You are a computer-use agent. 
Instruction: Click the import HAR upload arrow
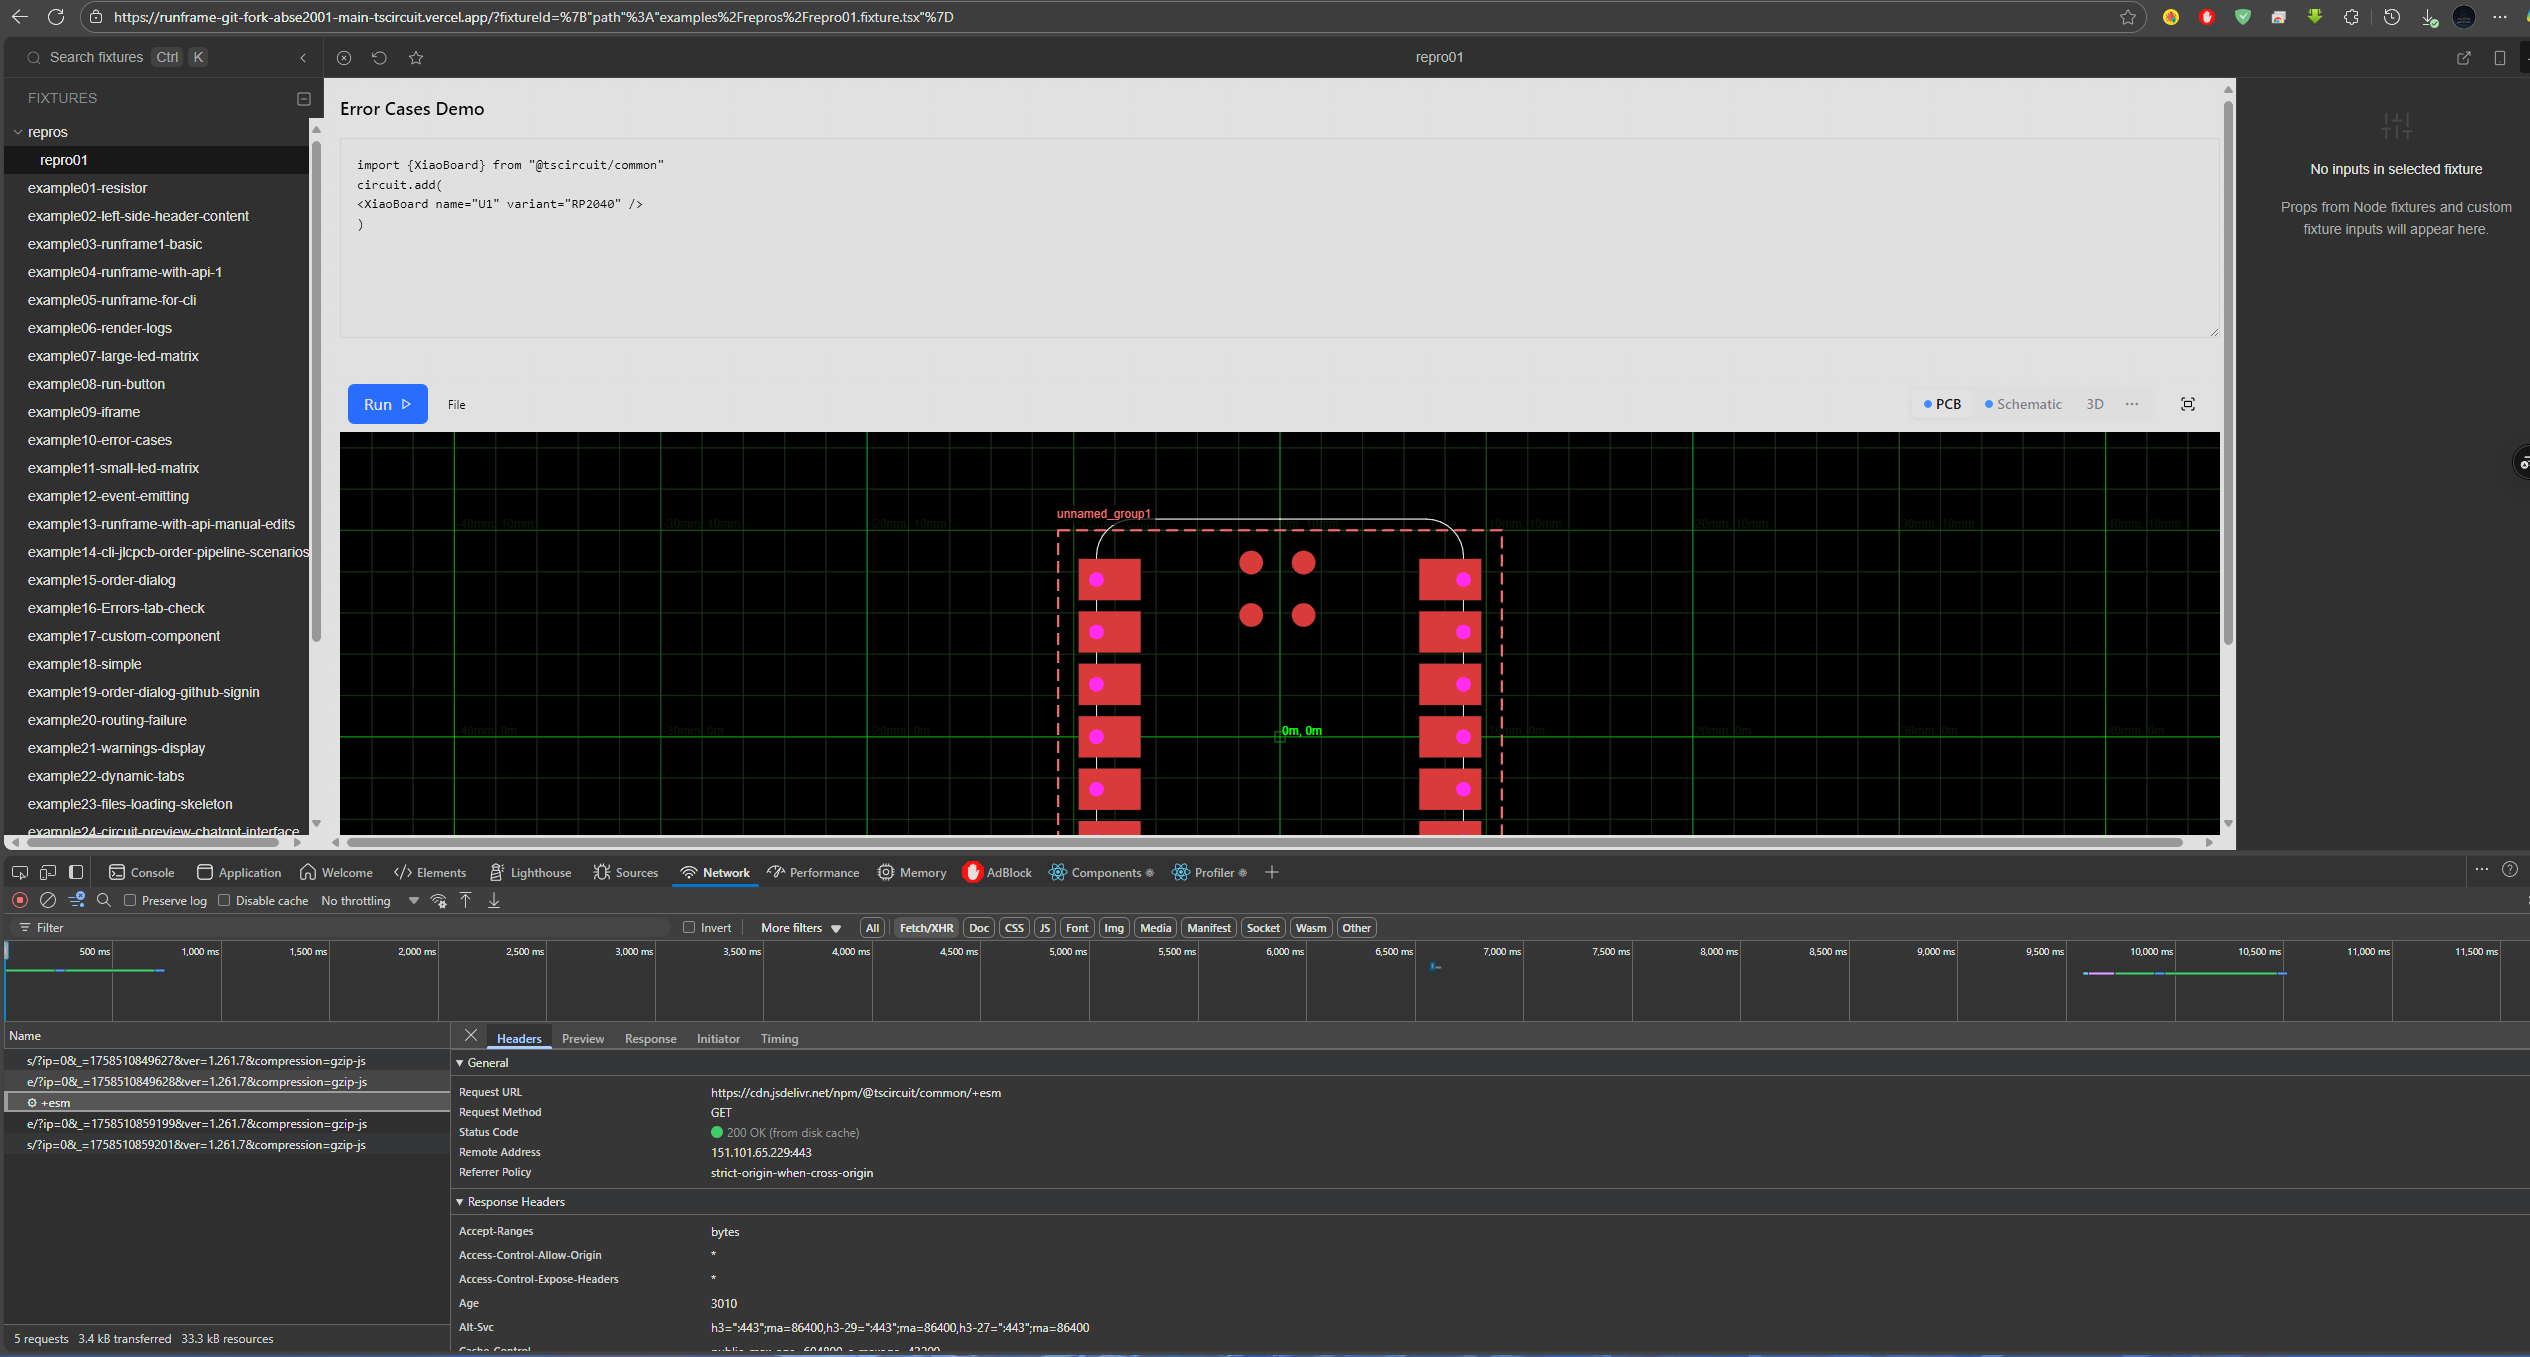click(x=466, y=900)
